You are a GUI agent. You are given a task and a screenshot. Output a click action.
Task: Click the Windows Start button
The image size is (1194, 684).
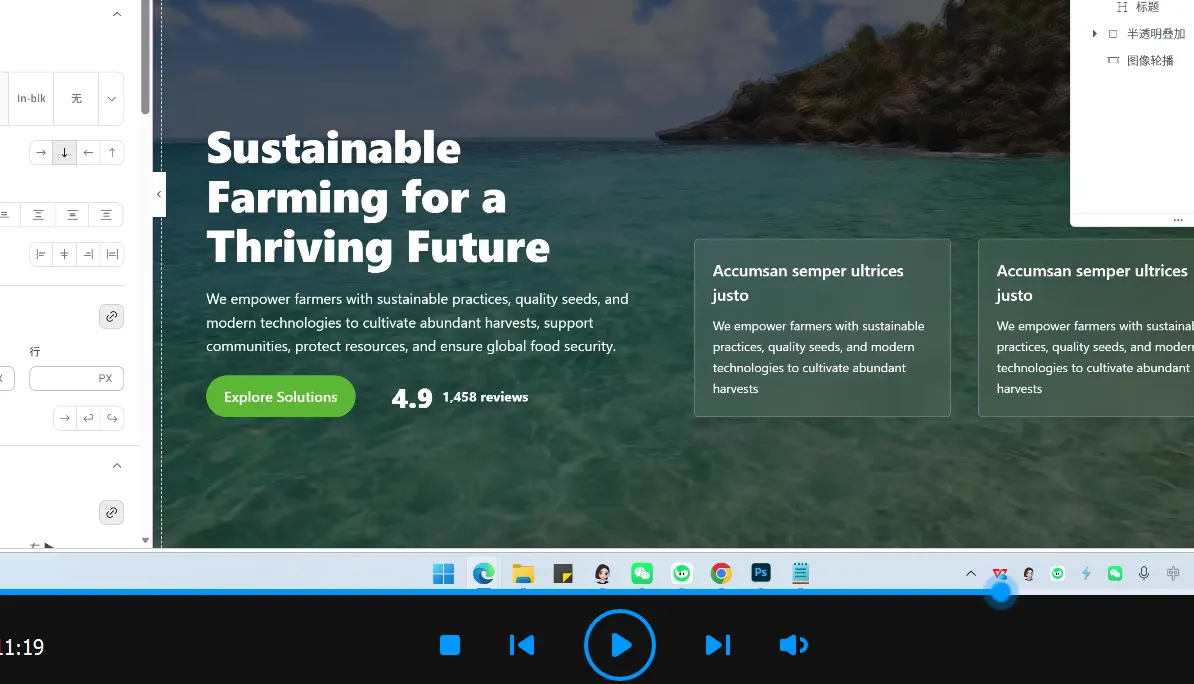pos(443,573)
